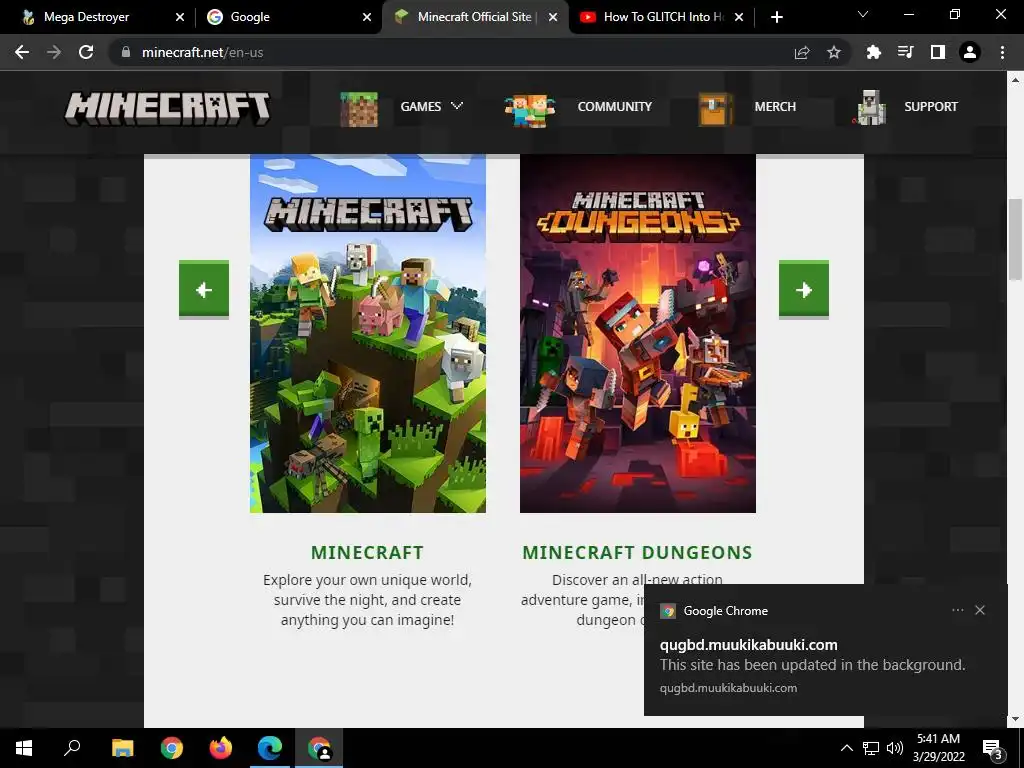Click the MINECRAFT game title link

(x=367, y=552)
